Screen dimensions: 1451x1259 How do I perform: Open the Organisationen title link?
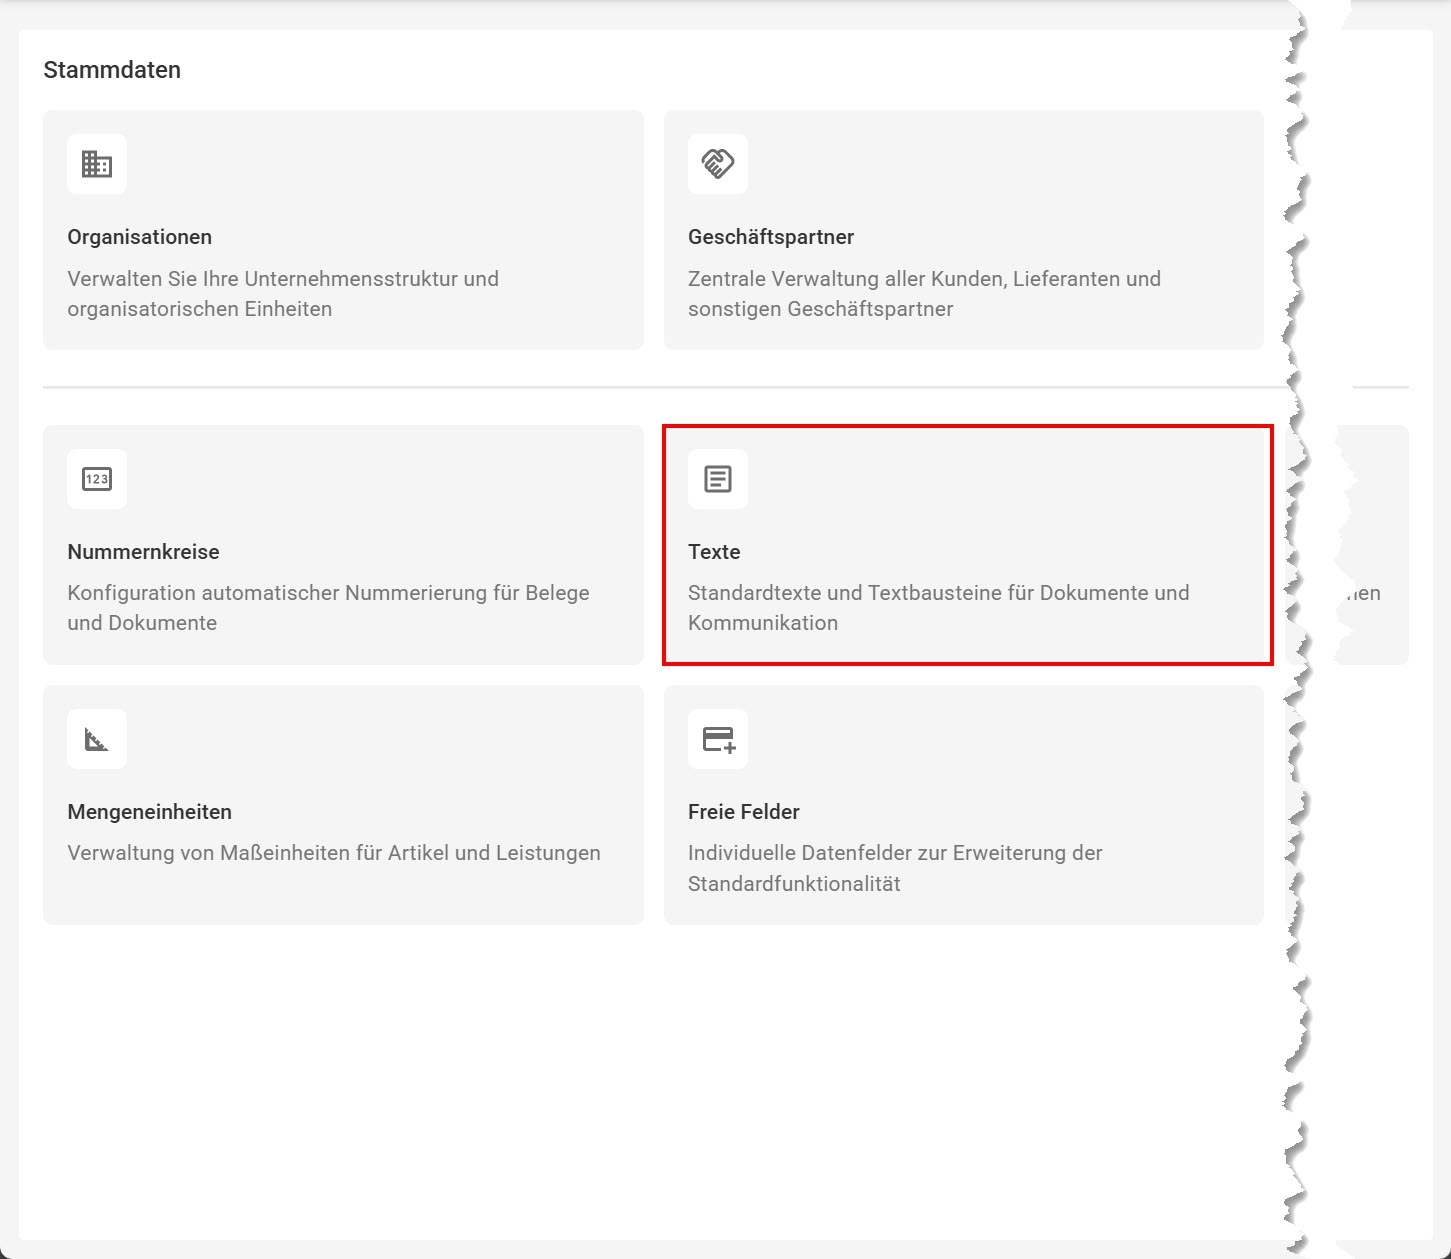coord(139,237)
